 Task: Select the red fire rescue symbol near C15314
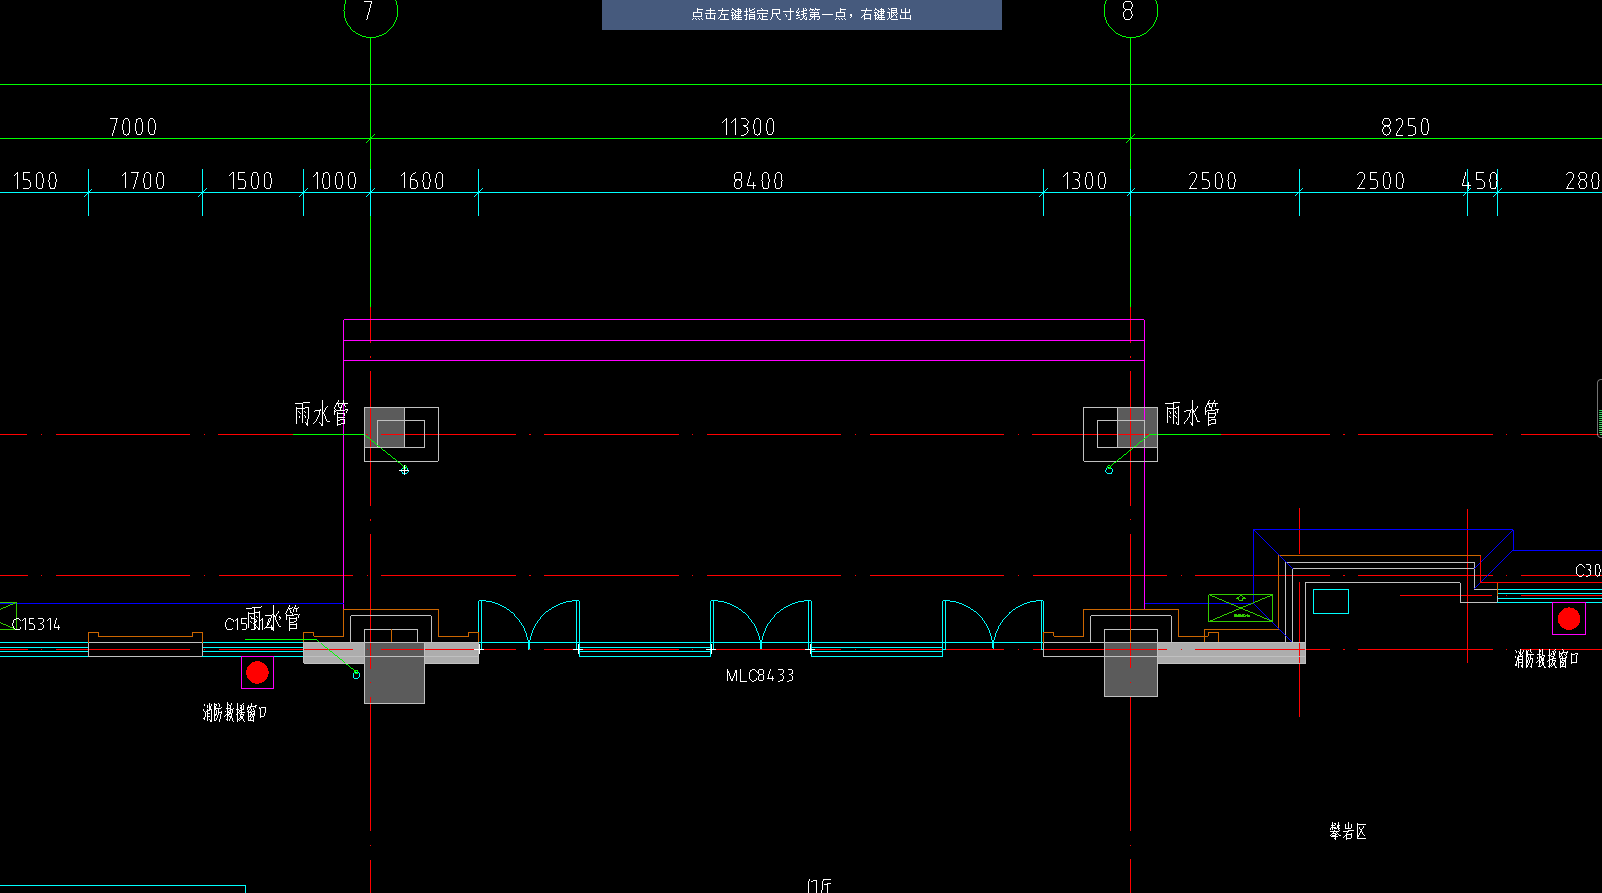(257, 673)
